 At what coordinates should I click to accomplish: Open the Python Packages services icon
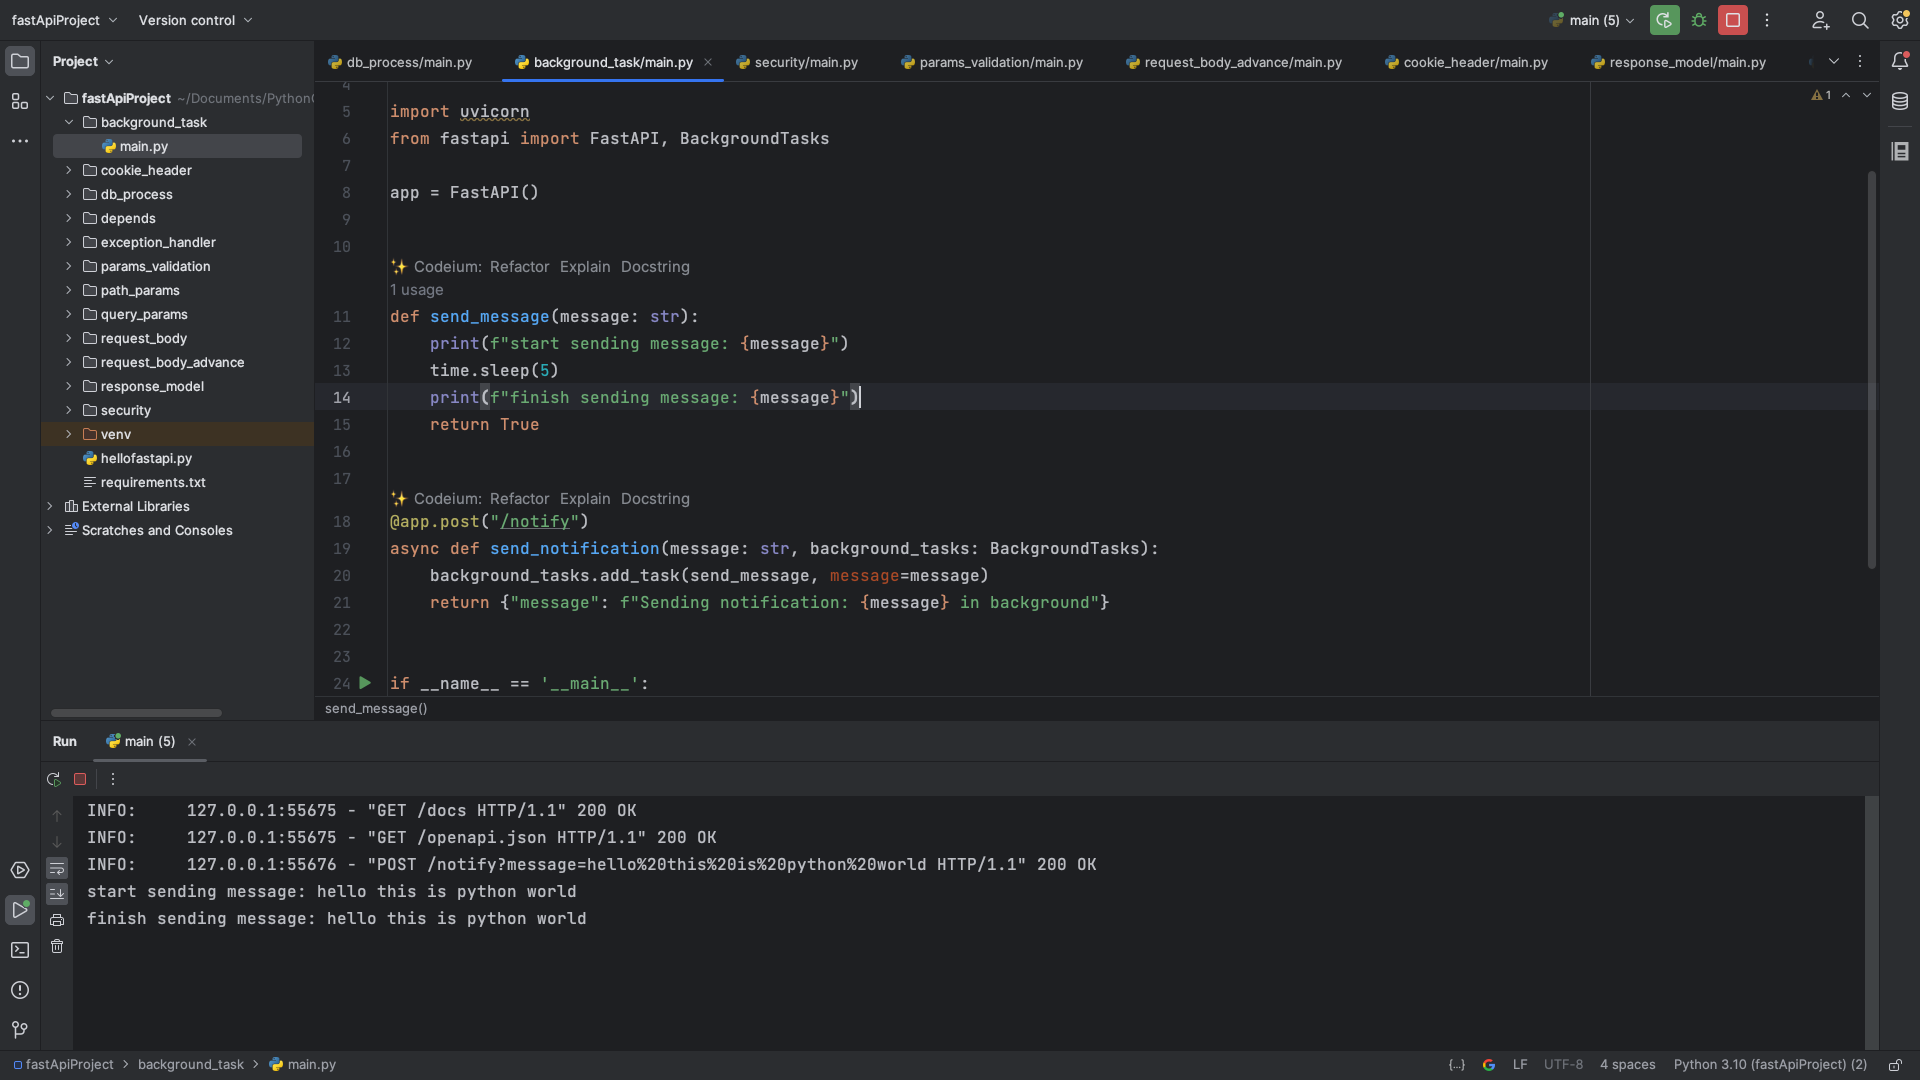click(20, 870)
